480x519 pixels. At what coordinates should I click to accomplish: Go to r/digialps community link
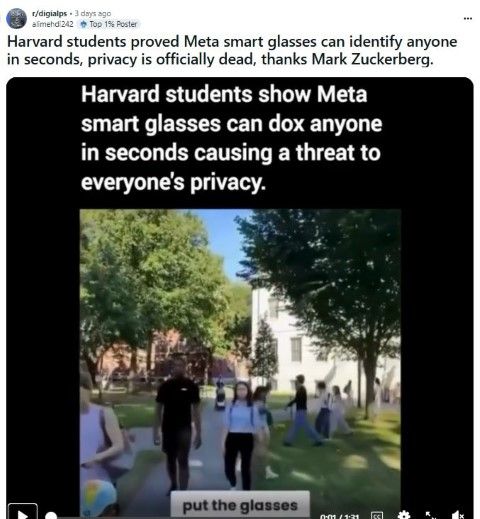49,14
